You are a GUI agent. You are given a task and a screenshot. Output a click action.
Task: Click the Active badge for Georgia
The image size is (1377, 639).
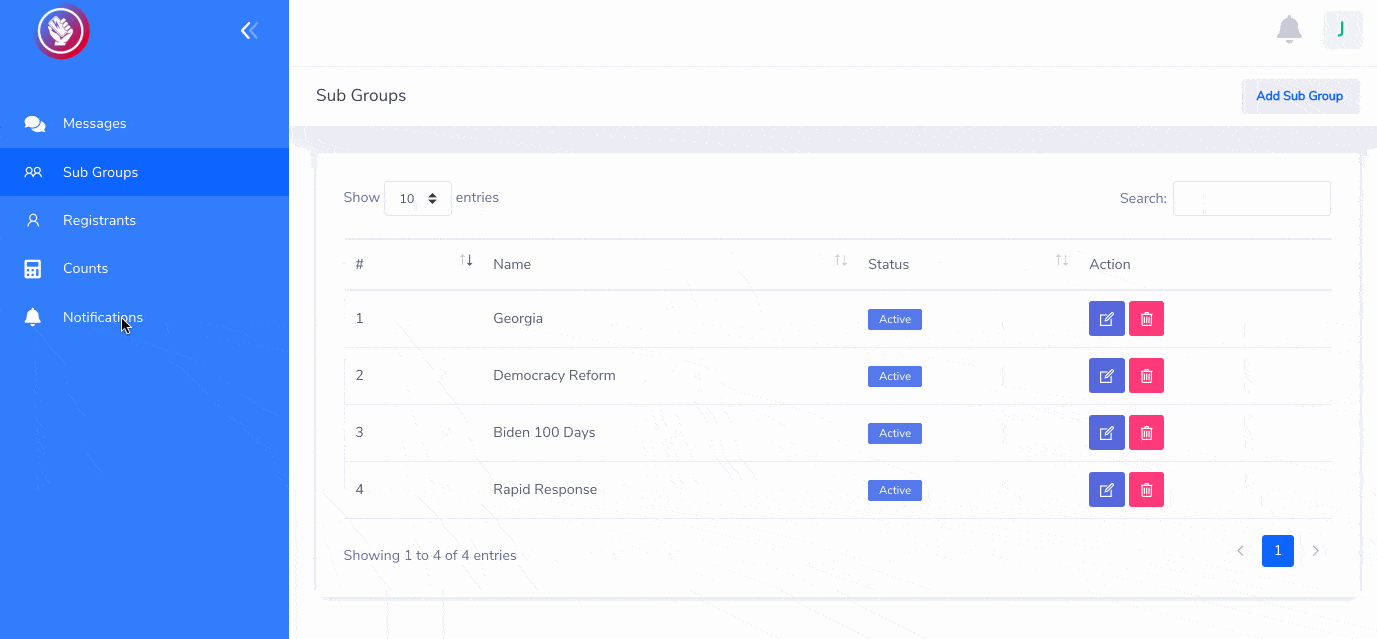895,319
